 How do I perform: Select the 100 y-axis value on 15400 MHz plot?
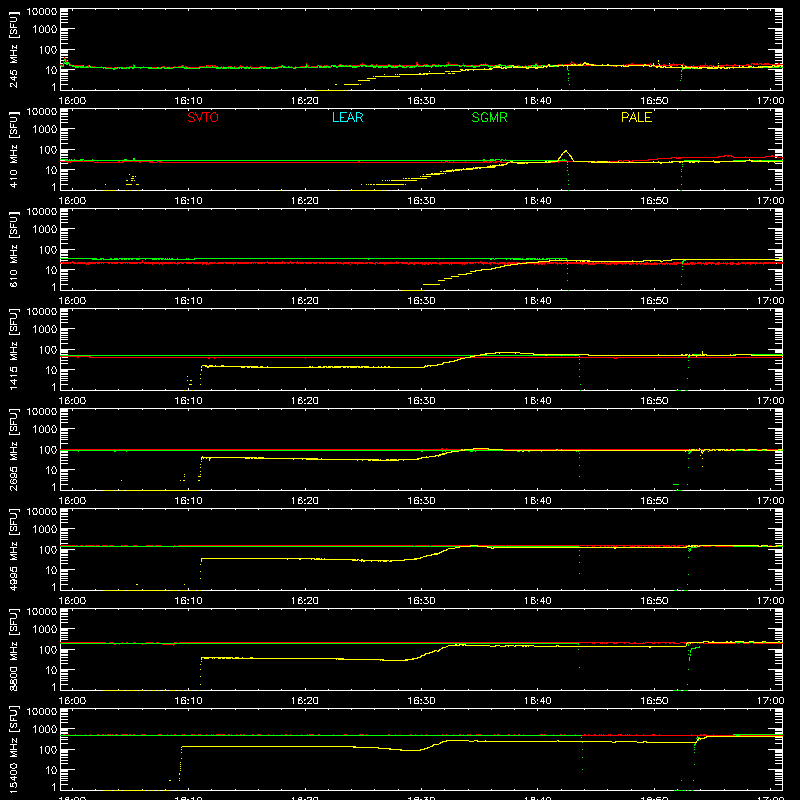pos(48,749)
